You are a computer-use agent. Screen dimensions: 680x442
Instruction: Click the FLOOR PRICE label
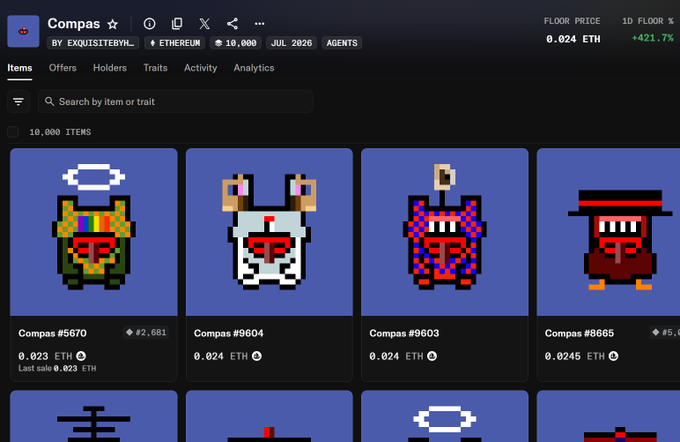[572, 21]
